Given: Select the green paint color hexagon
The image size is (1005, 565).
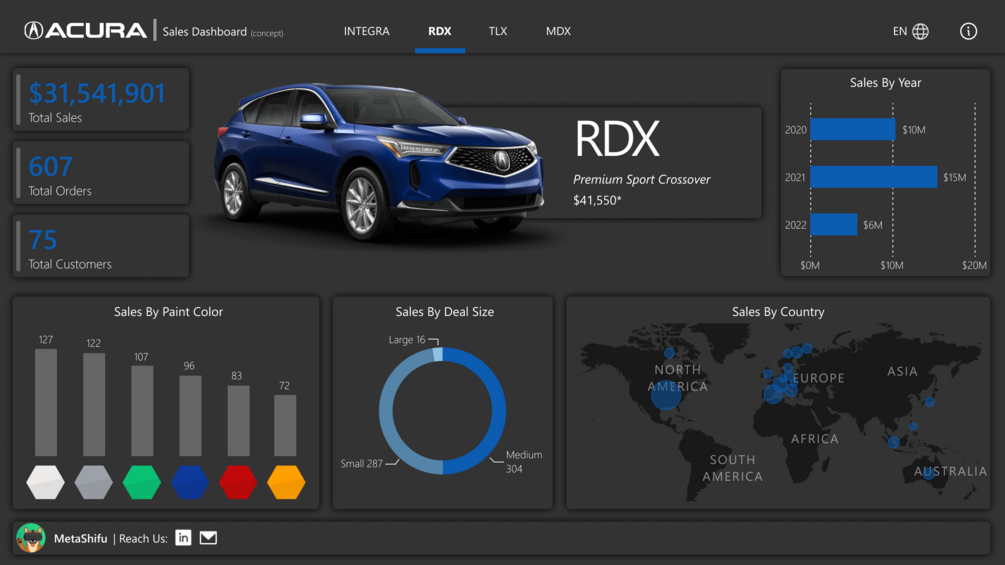Looking at the screenshot, I should click(x=142, y=482).
